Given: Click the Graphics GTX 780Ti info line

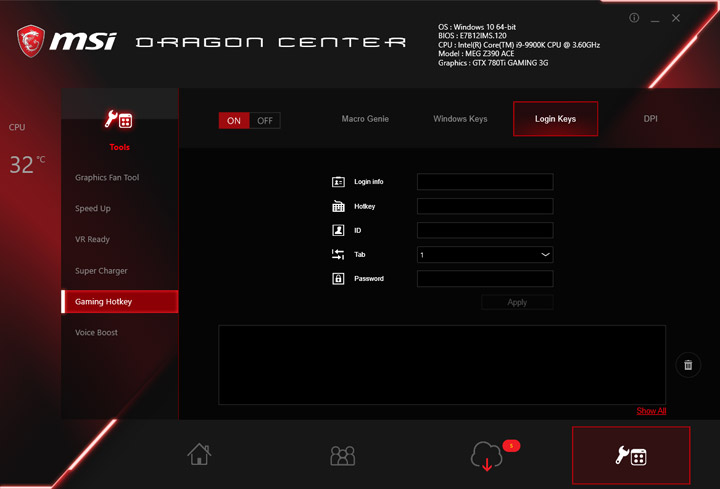Looking at the screenshot, I should tap(493, 63).
